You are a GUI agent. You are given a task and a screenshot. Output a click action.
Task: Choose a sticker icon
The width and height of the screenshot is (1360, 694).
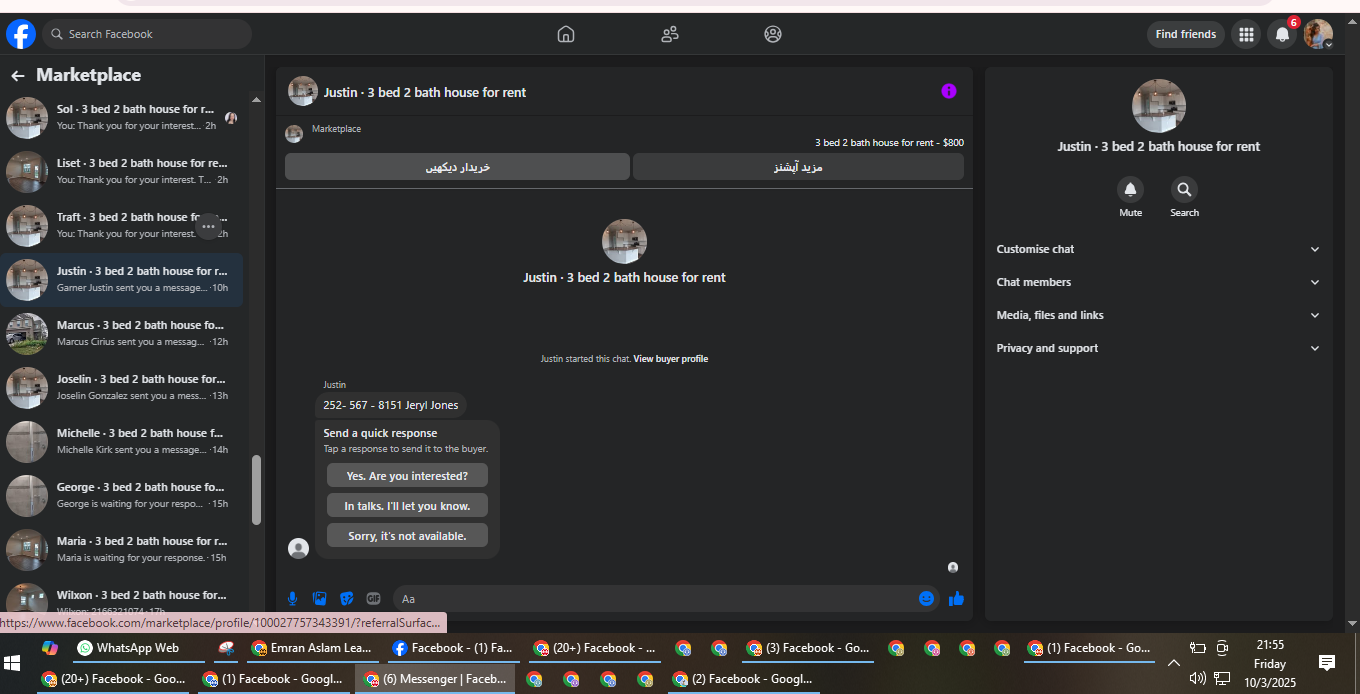pyautogui.click(x=347, y=598)
